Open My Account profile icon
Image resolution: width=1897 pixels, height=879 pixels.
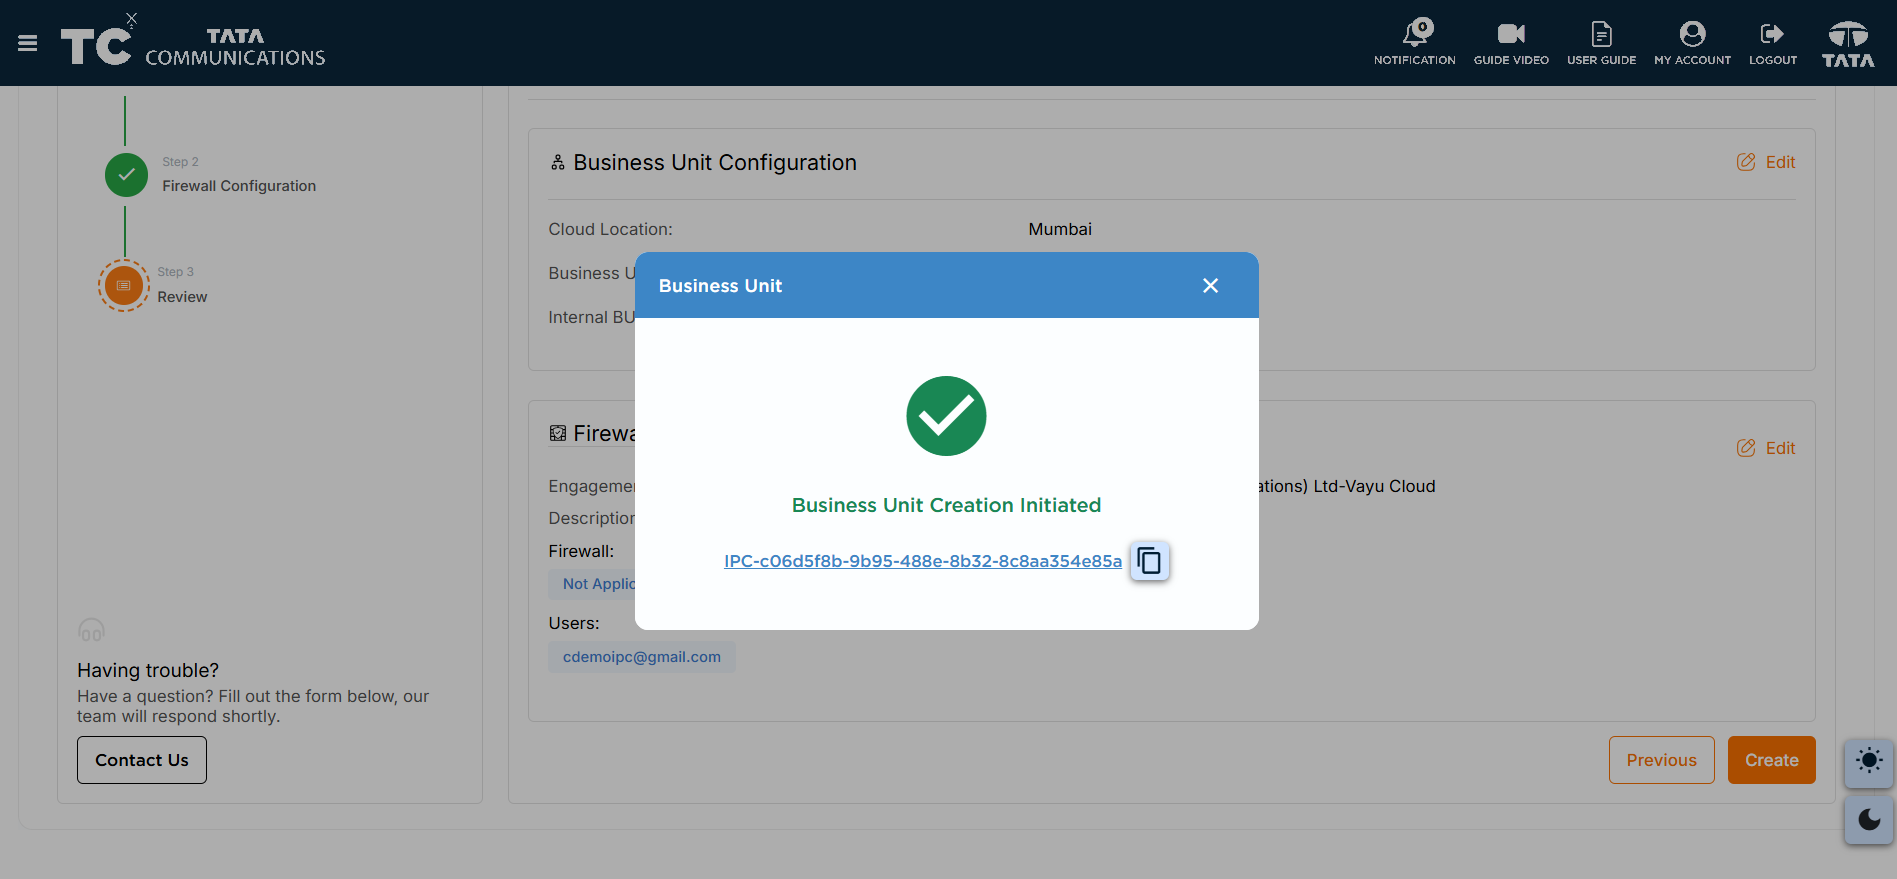(1692, 42)
